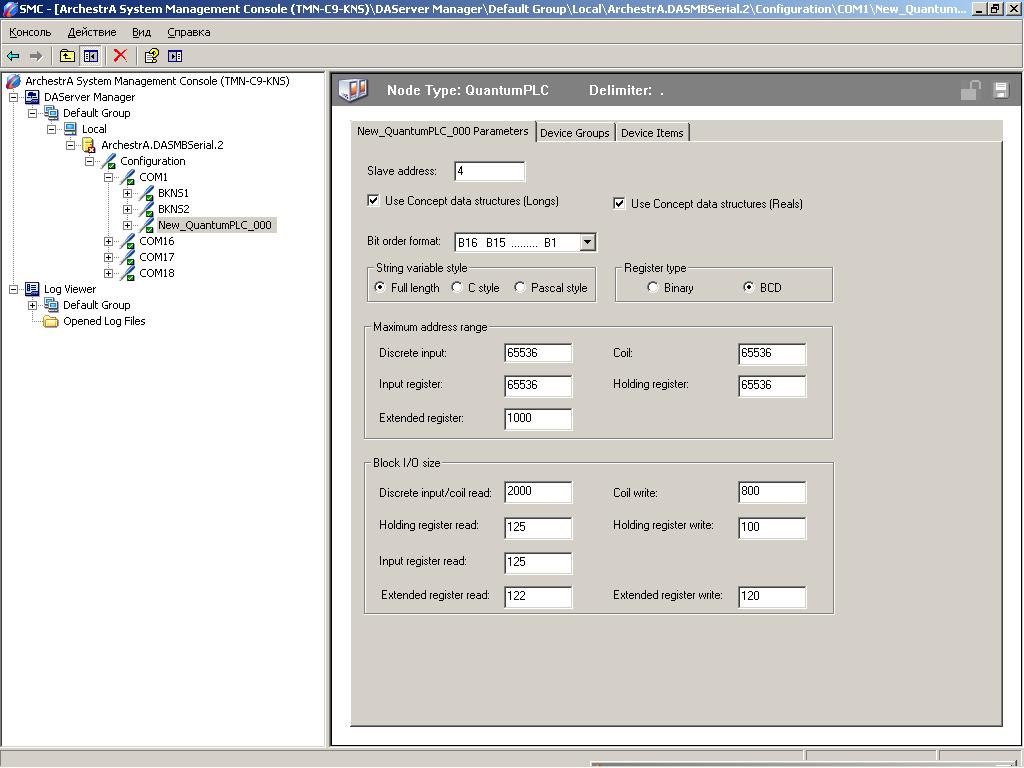Expand the COM16 tree node

click(108, 241)
